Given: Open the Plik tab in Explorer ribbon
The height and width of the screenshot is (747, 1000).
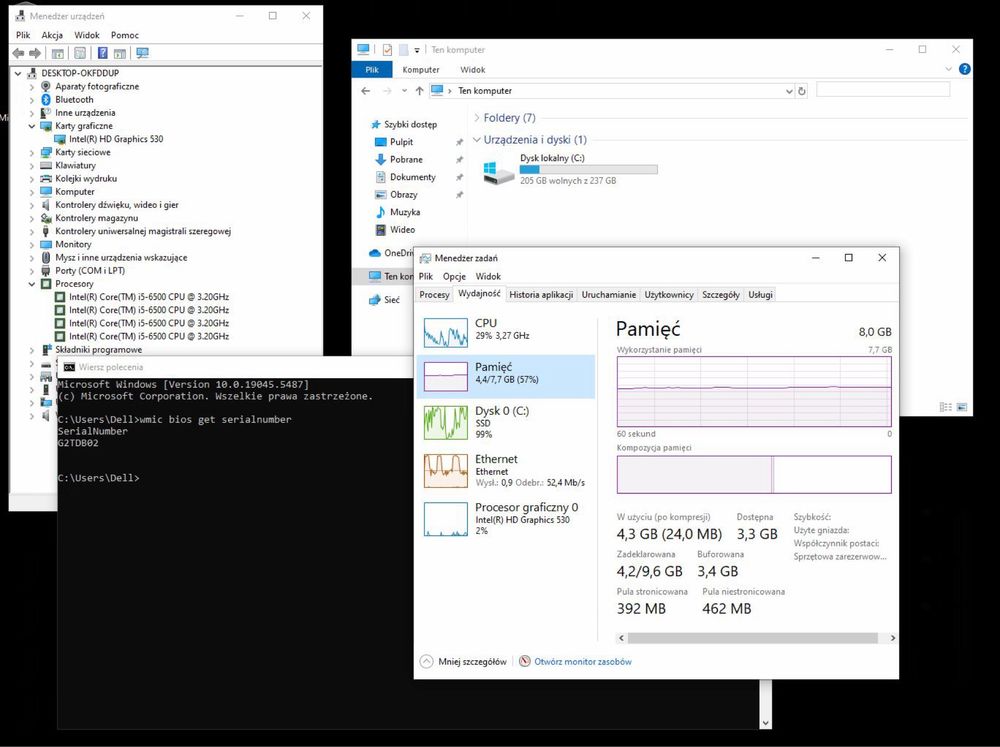Looking at the screenshot, I should click(372, 70).
